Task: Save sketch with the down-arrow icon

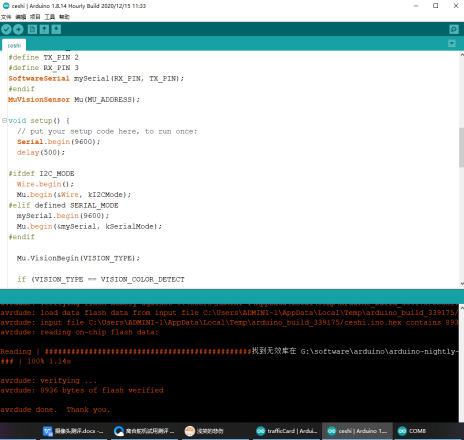Action: pos(56,30)
